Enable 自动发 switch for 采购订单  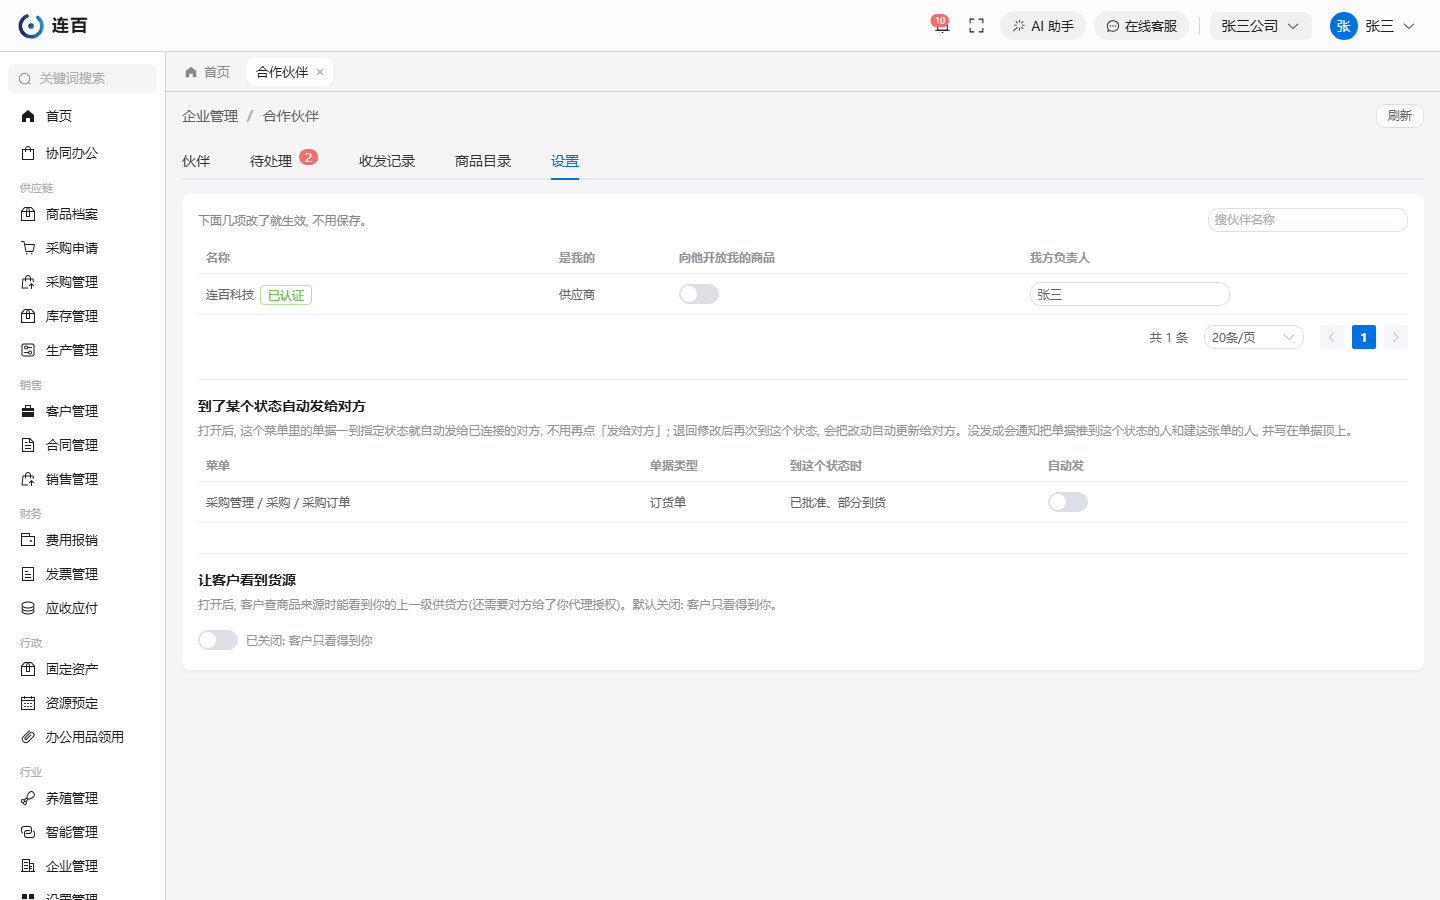point(1068,502)
